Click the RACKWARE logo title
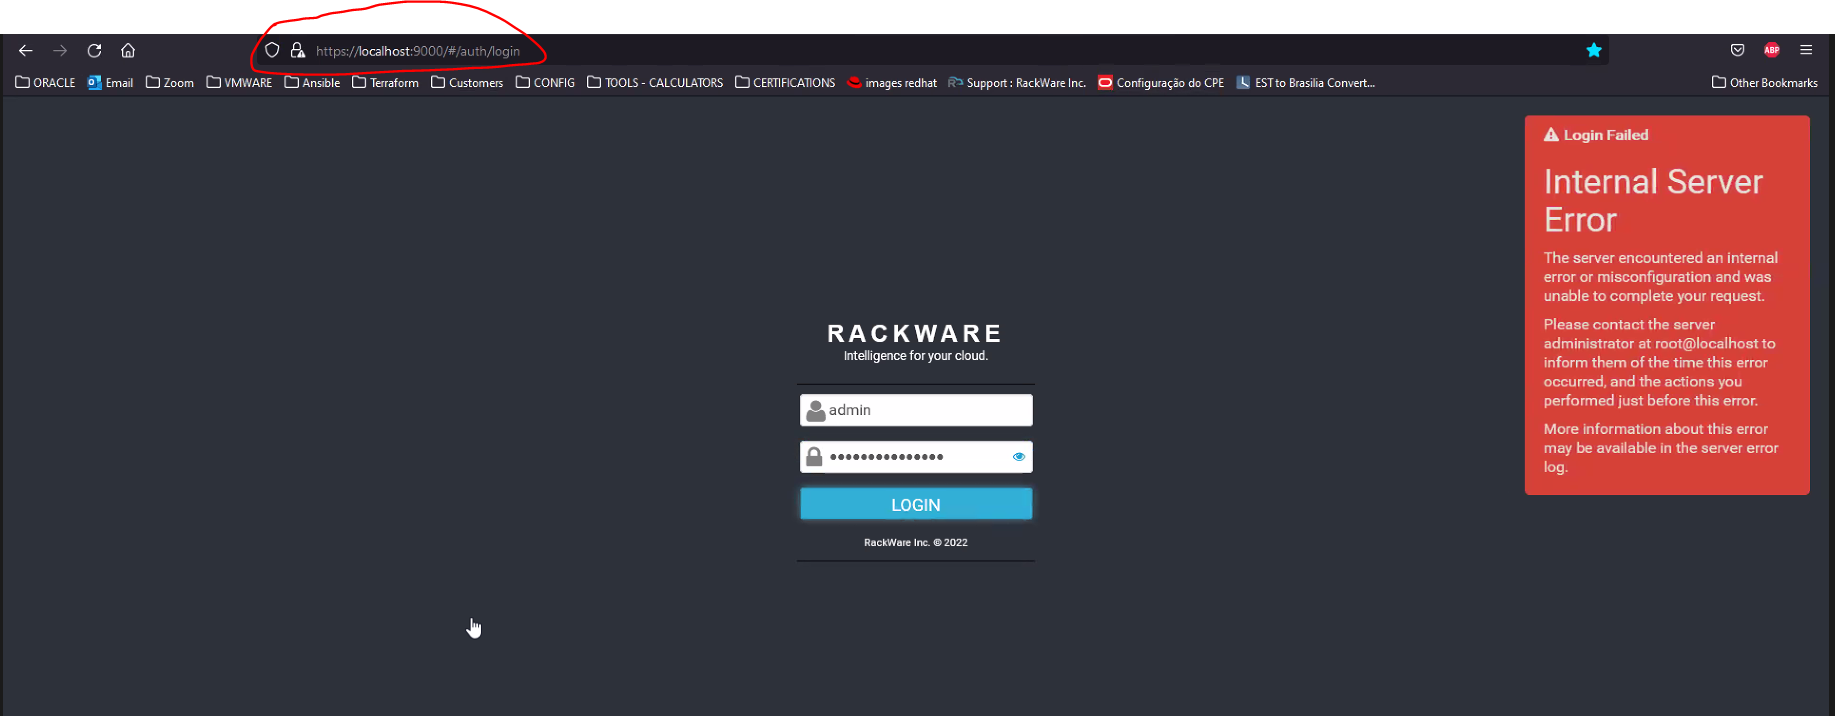The width and height of the screenshot is (1835, 716). tap(915, 333)
